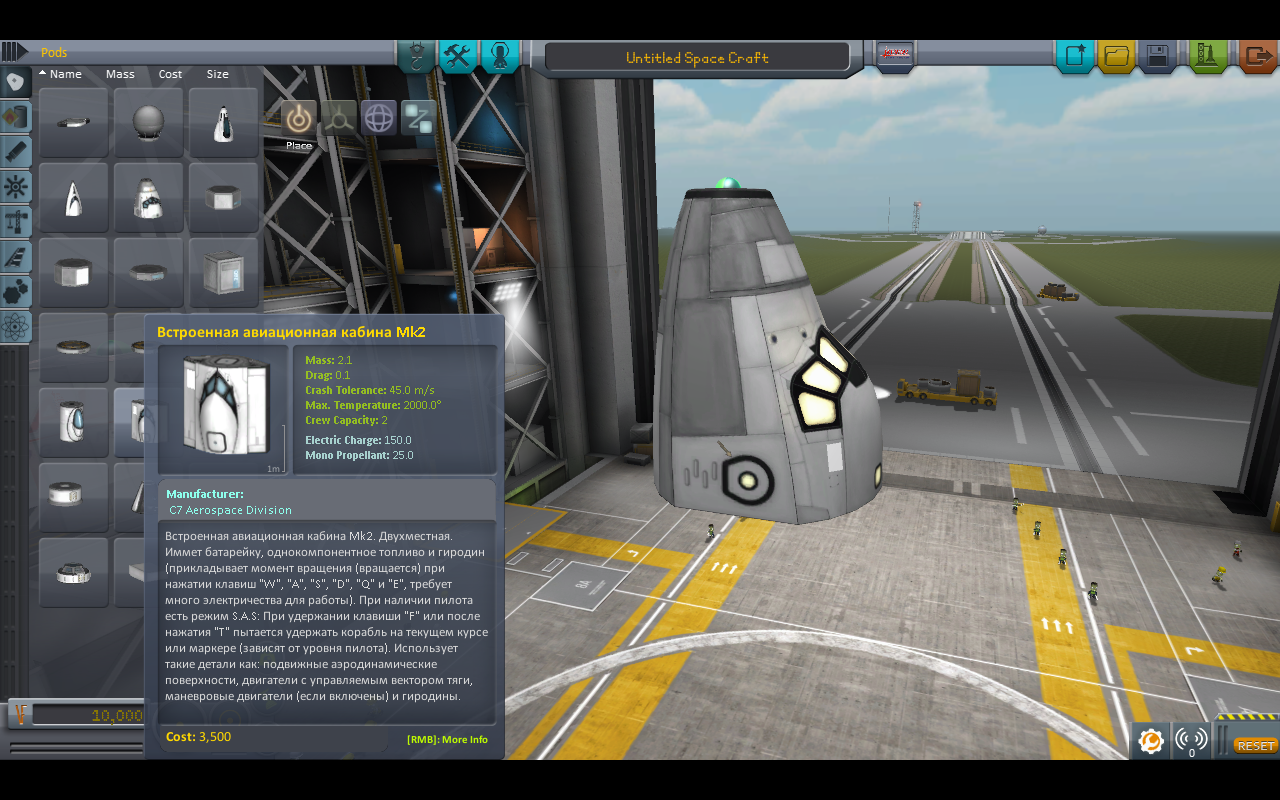Image resolution: width=1280 pixels, height=800 pixels.
Task: Start a new craft via the new-file icon
Action: tap(1075, 56)
